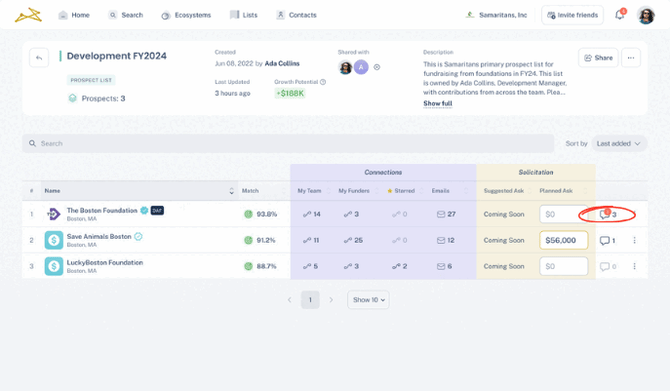The height and width of the screenshot is (391, 670).
Task: Click the Share button
Action: click(598, 58)
